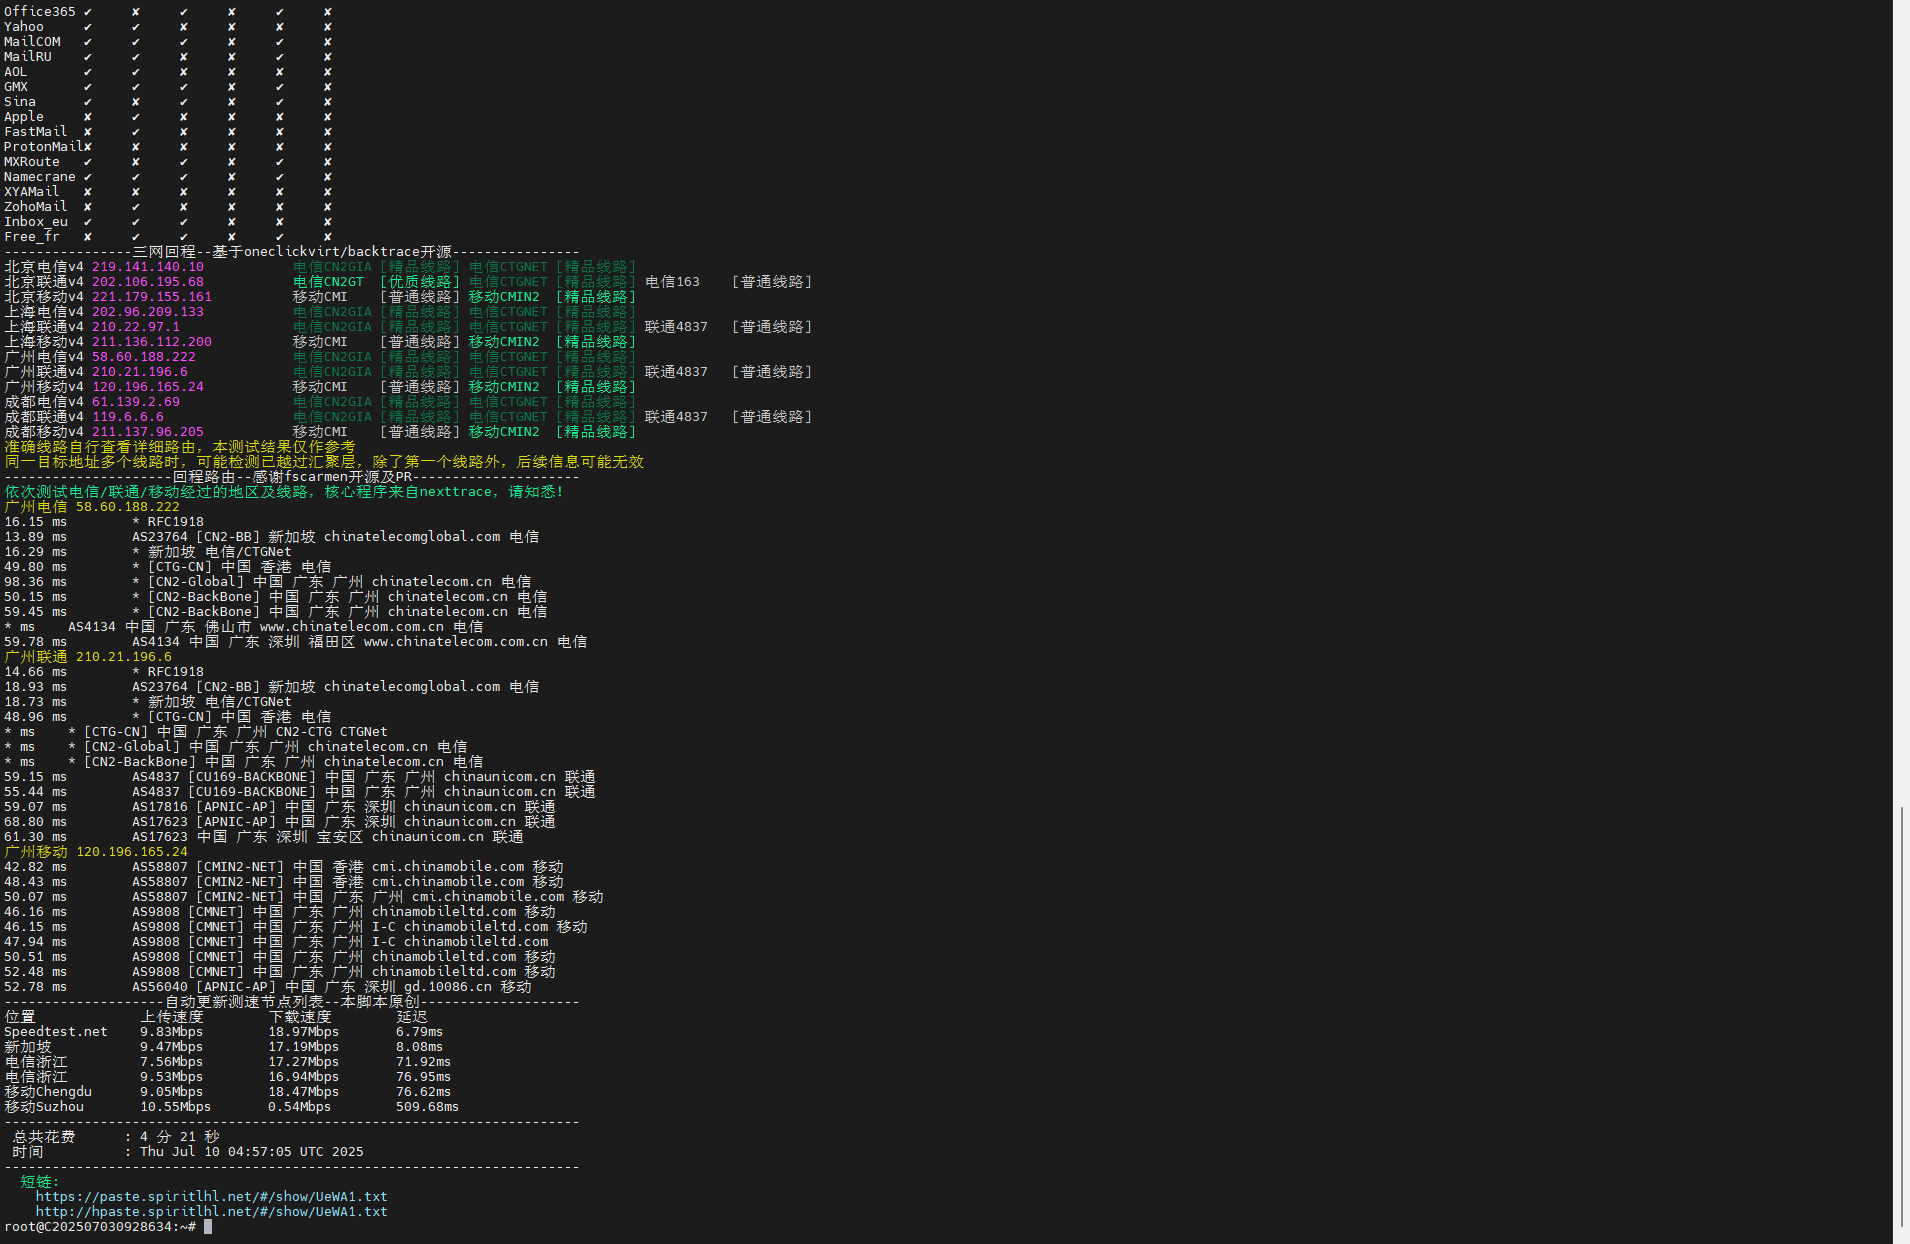Select IP address 202.96.209.133

coord(148,311)
